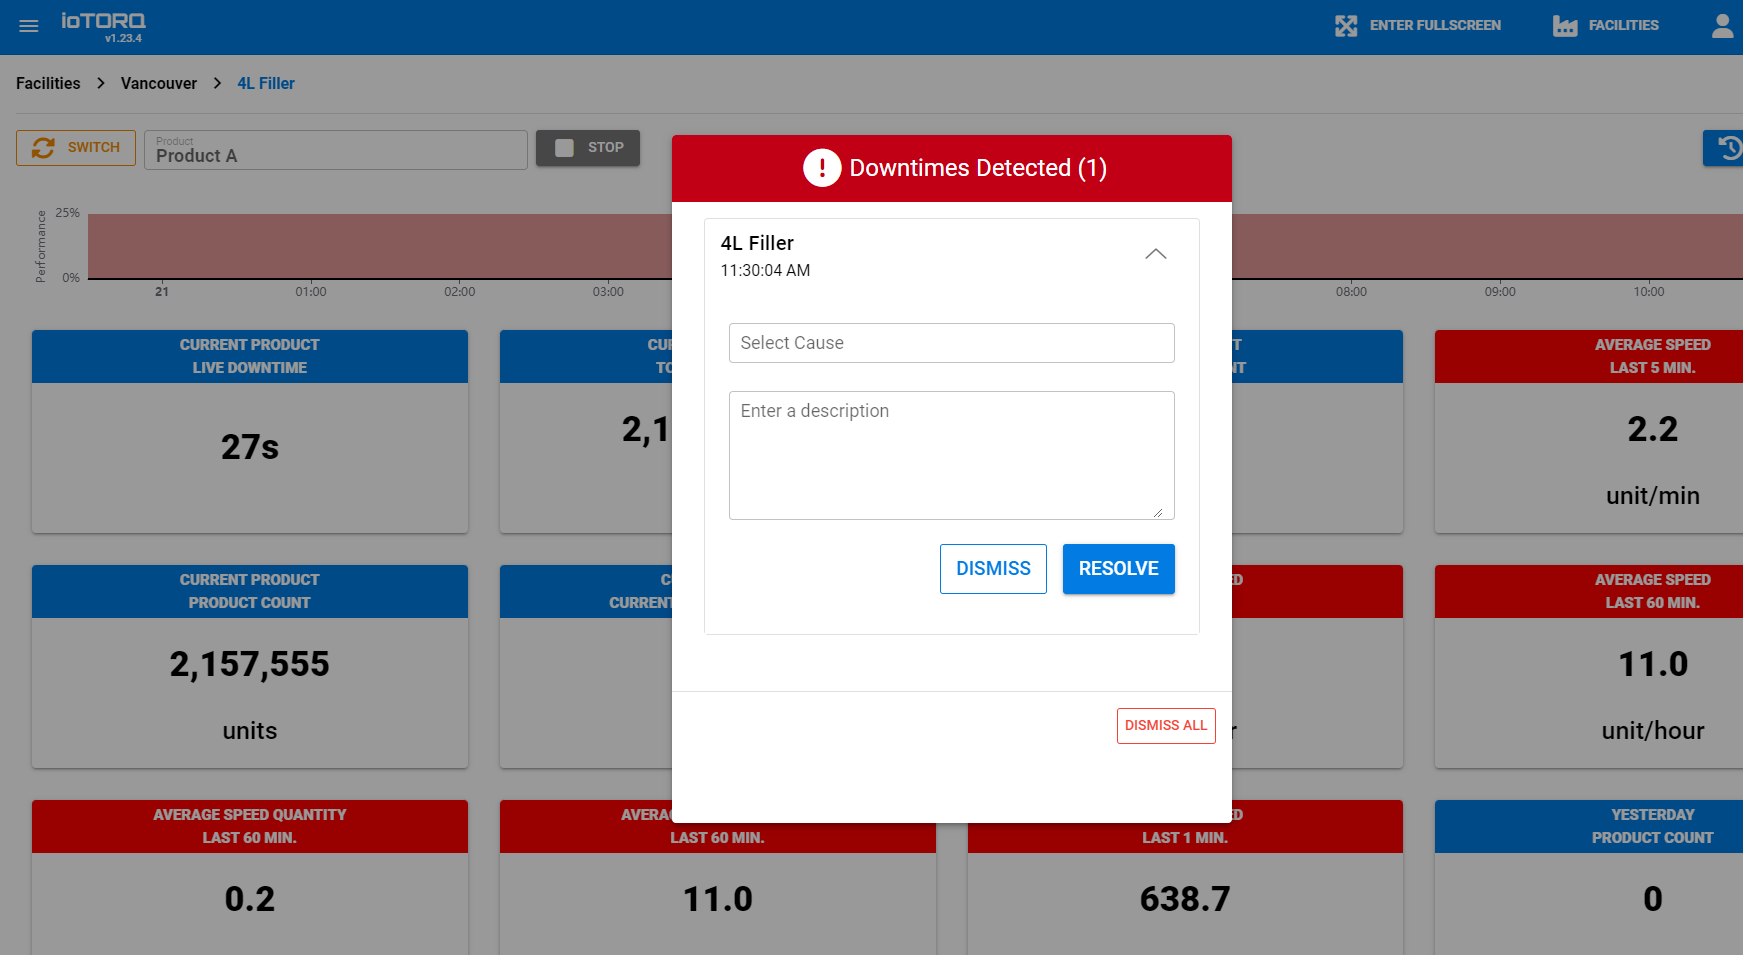Click the Resolve button
Image resolution: width=1743 pixels, height=955 pixels.
tap(1119, 569)
